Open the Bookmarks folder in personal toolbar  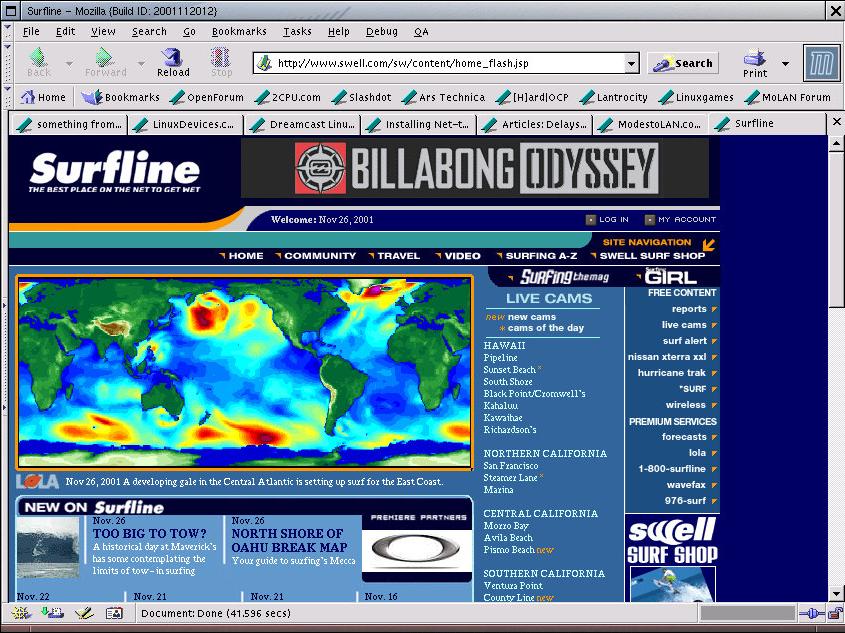click(x=120, y=97)
